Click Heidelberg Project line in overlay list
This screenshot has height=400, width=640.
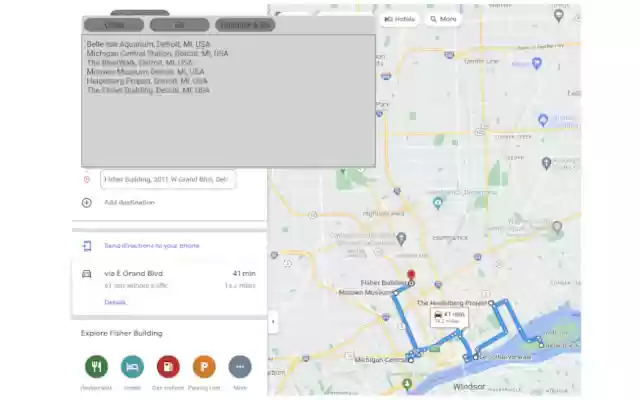point(147,81)
